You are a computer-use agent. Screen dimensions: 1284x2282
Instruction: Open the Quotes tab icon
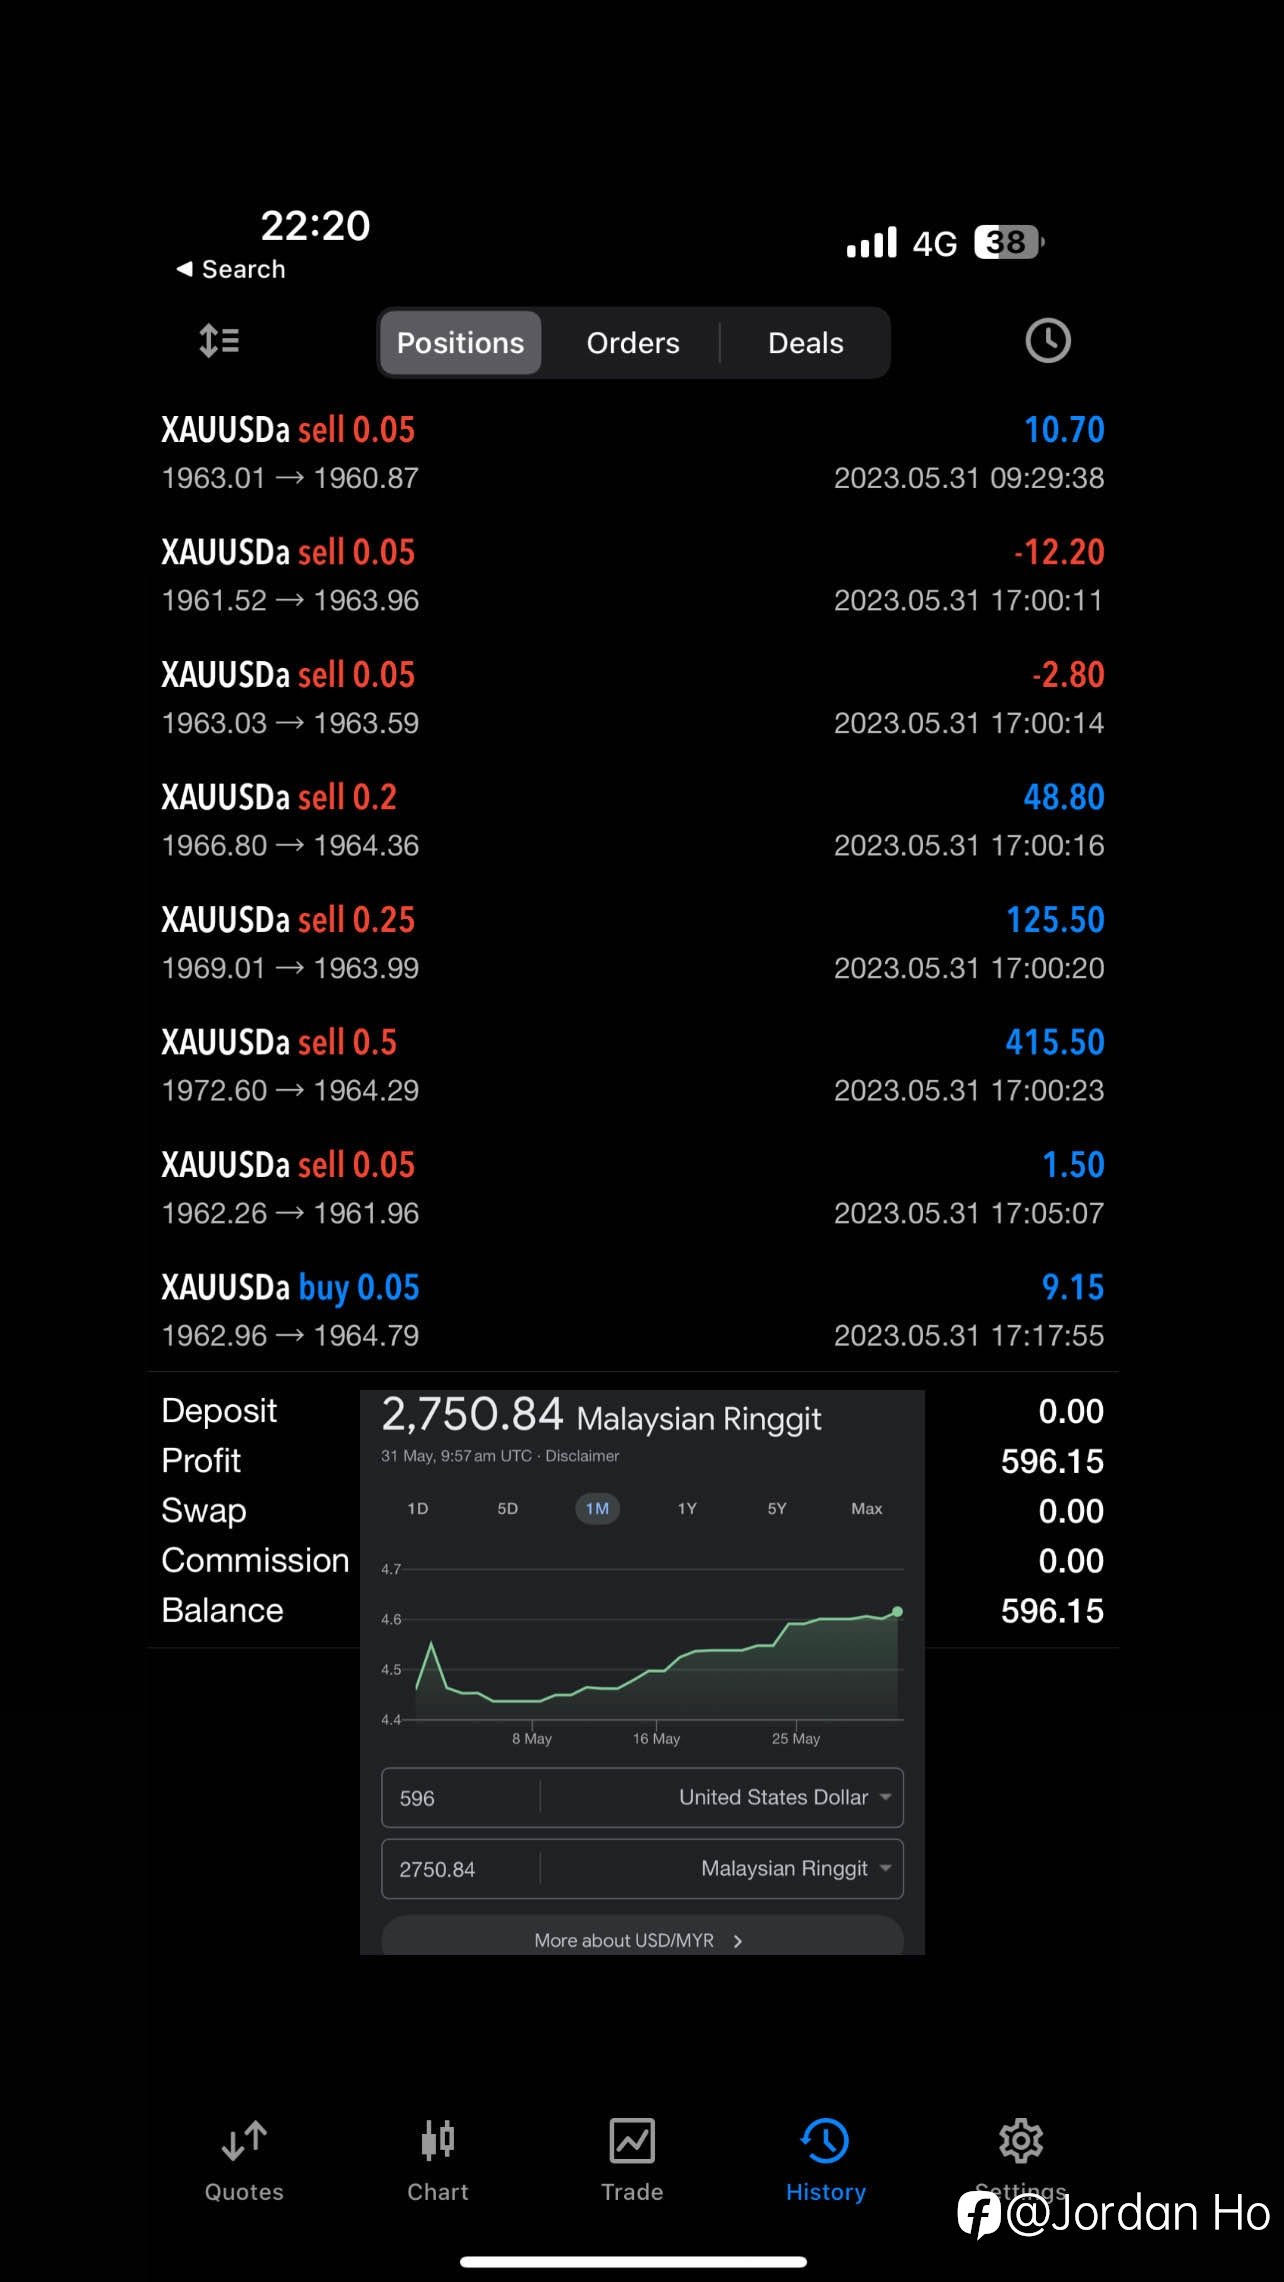point(244,2141)
